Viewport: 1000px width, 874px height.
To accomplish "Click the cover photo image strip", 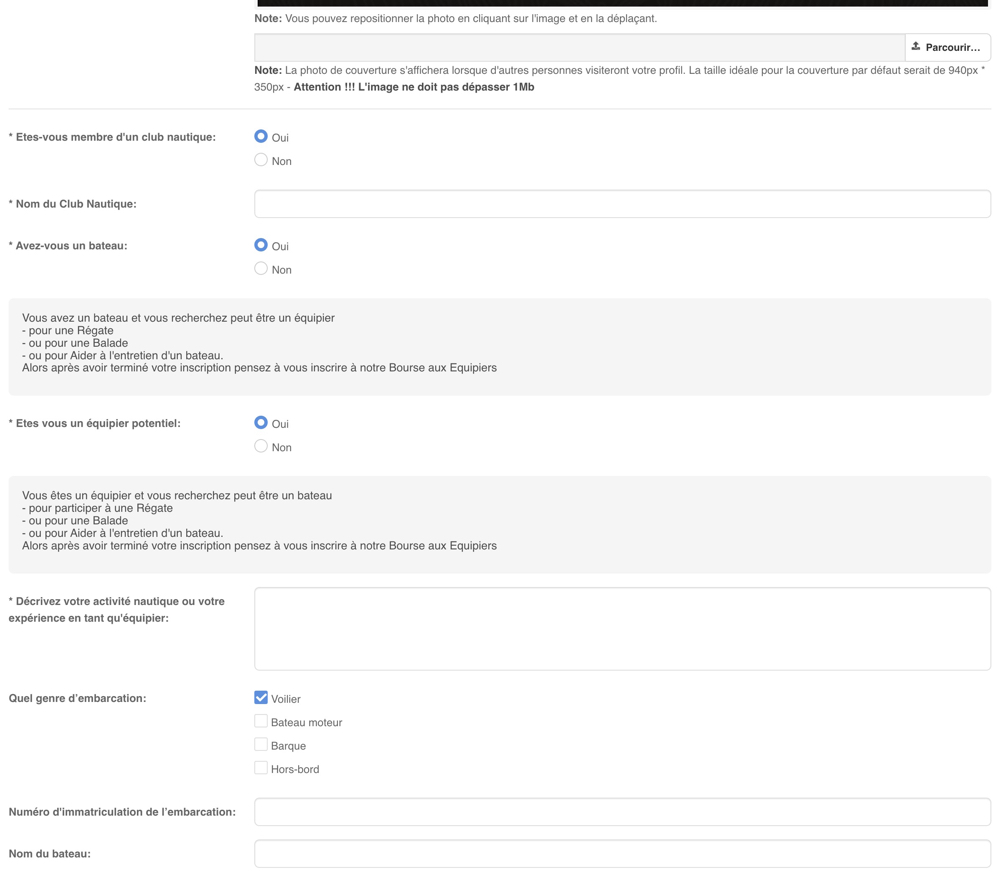I will tap(622, 3).
